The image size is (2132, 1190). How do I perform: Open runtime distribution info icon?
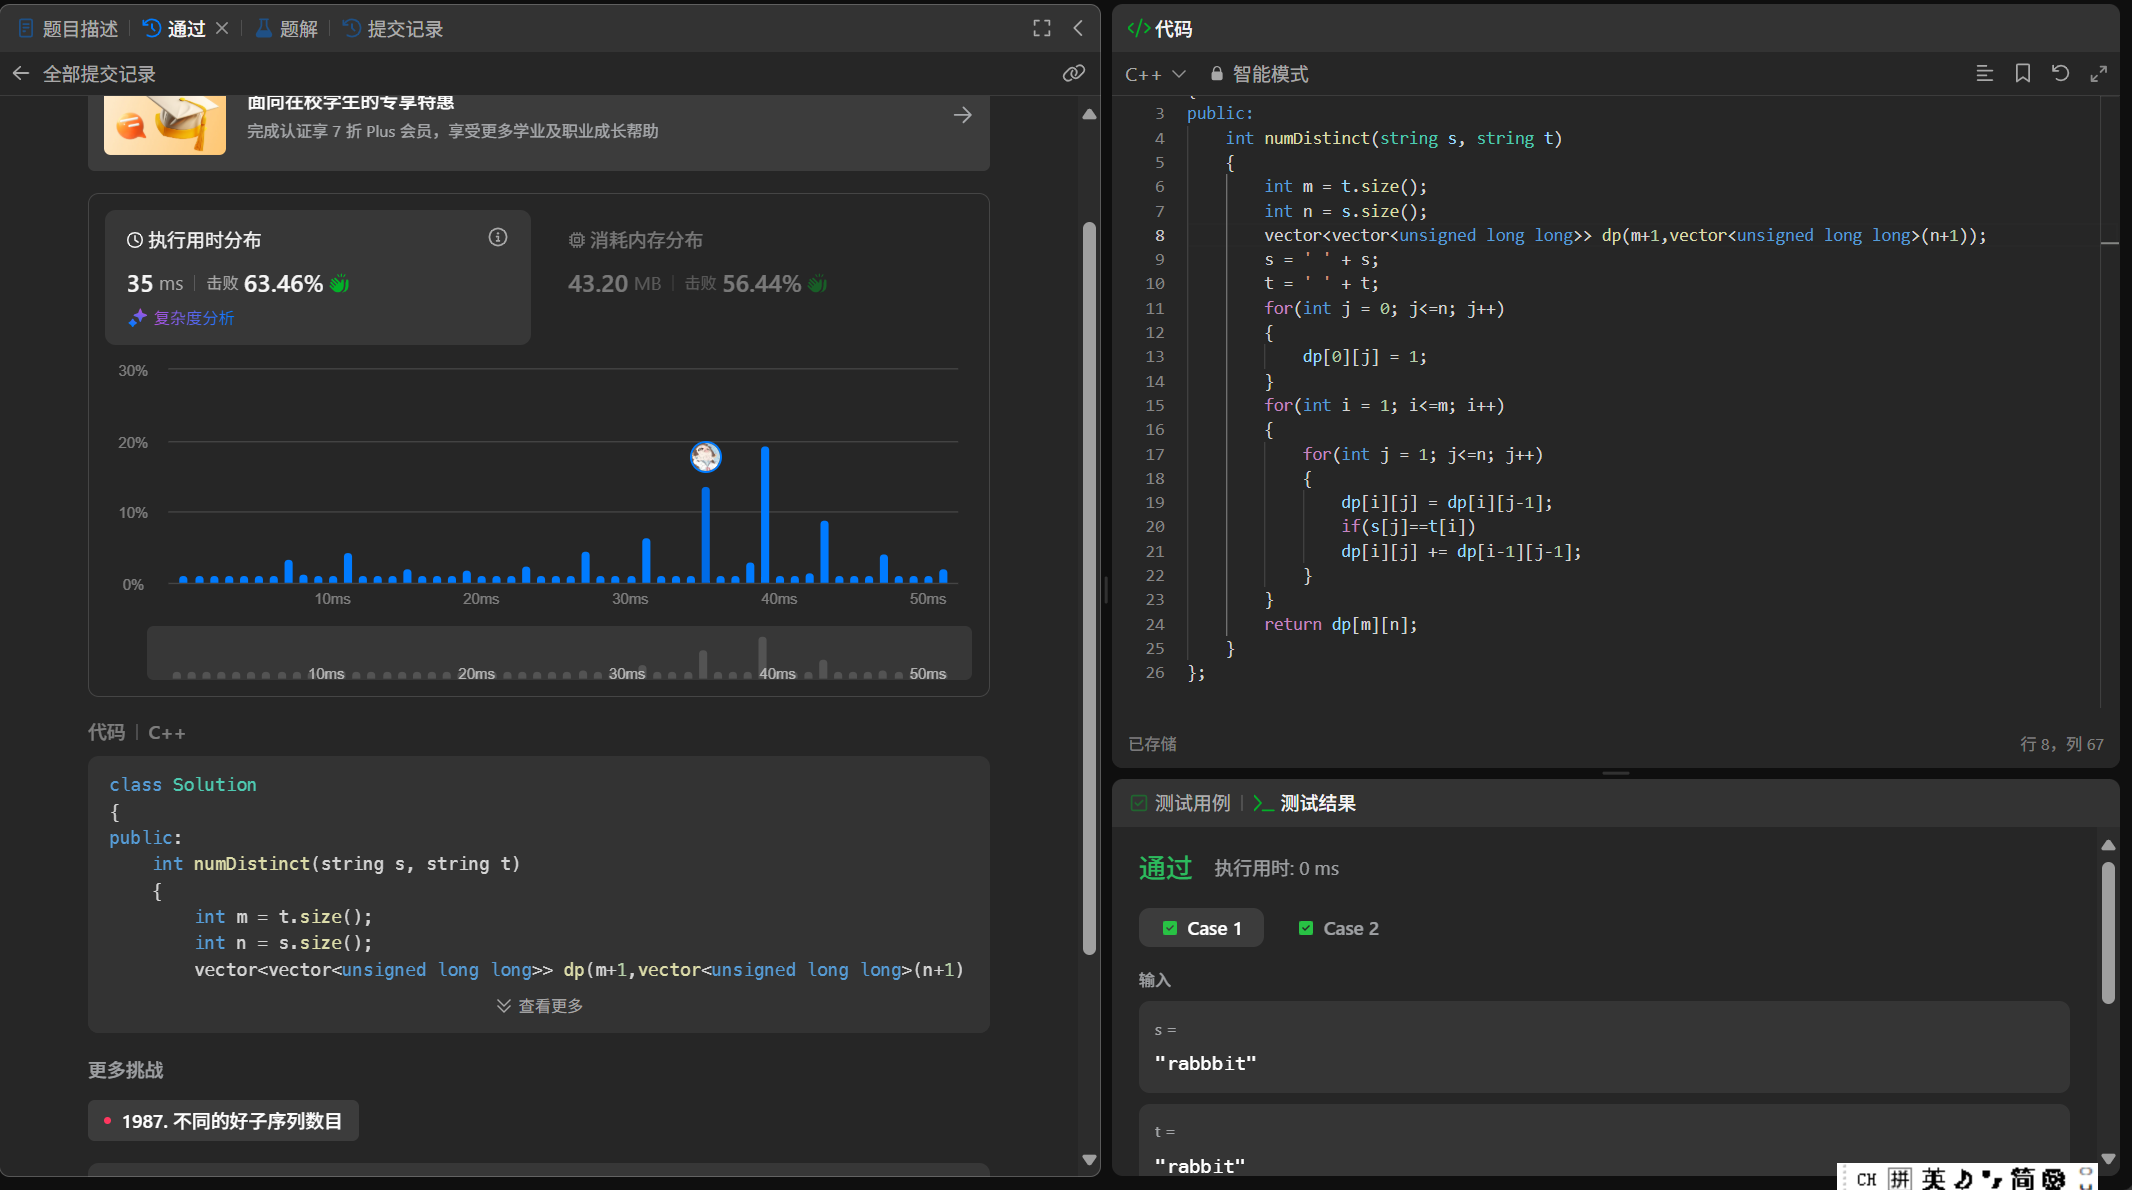[497, 237]
